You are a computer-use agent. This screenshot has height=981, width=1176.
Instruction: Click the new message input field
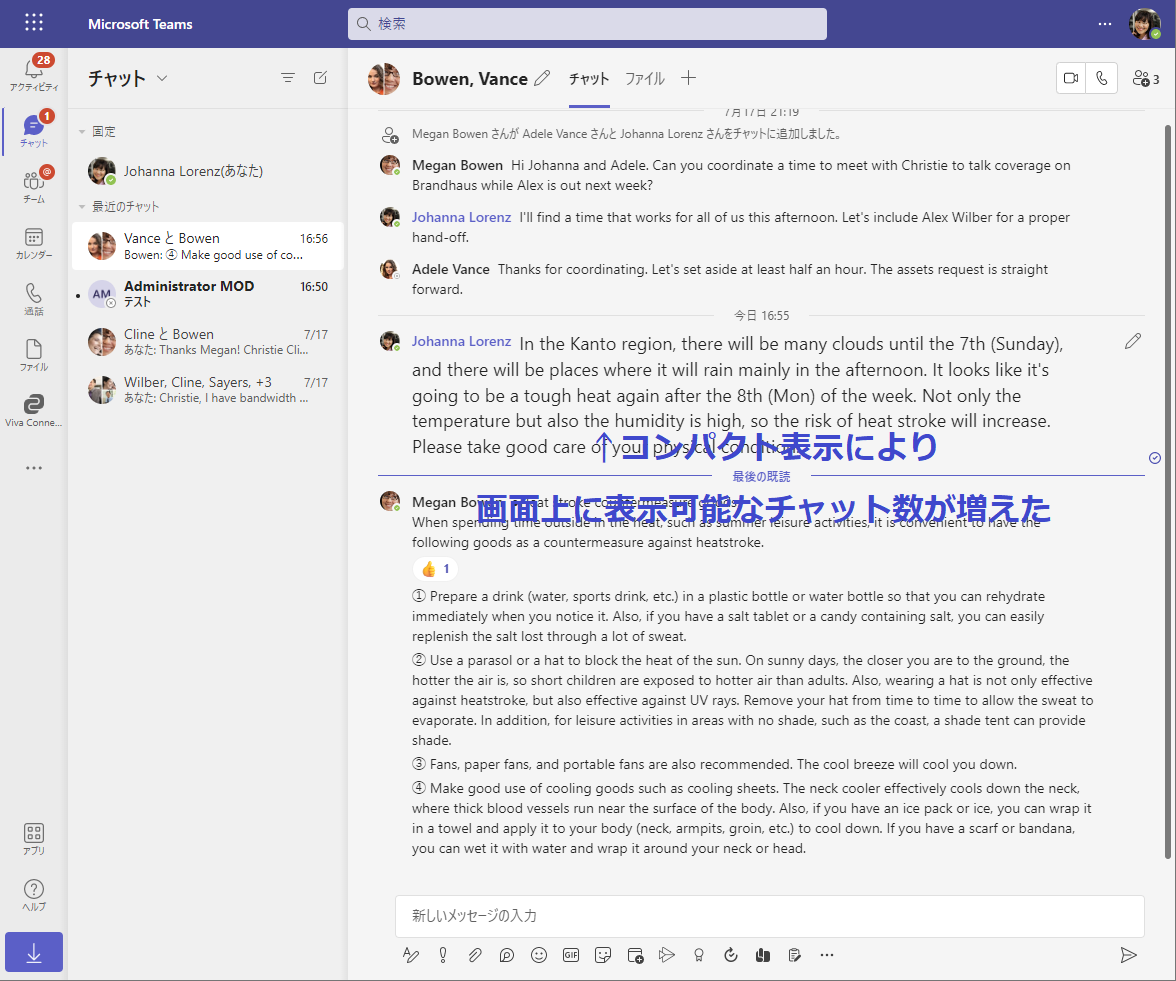pos(770,916)
